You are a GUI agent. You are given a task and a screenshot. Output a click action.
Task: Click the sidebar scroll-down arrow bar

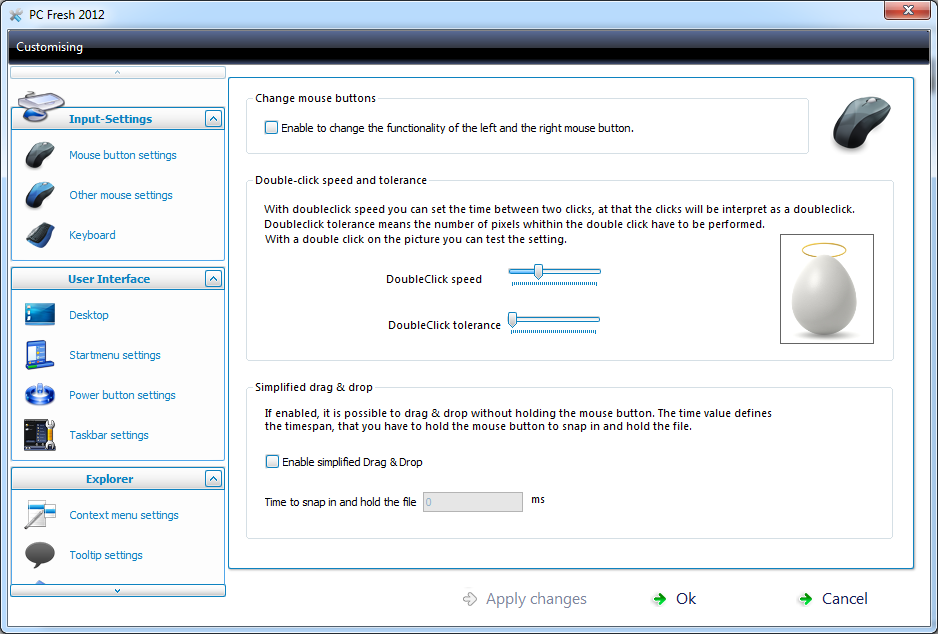tap(118, 590)
